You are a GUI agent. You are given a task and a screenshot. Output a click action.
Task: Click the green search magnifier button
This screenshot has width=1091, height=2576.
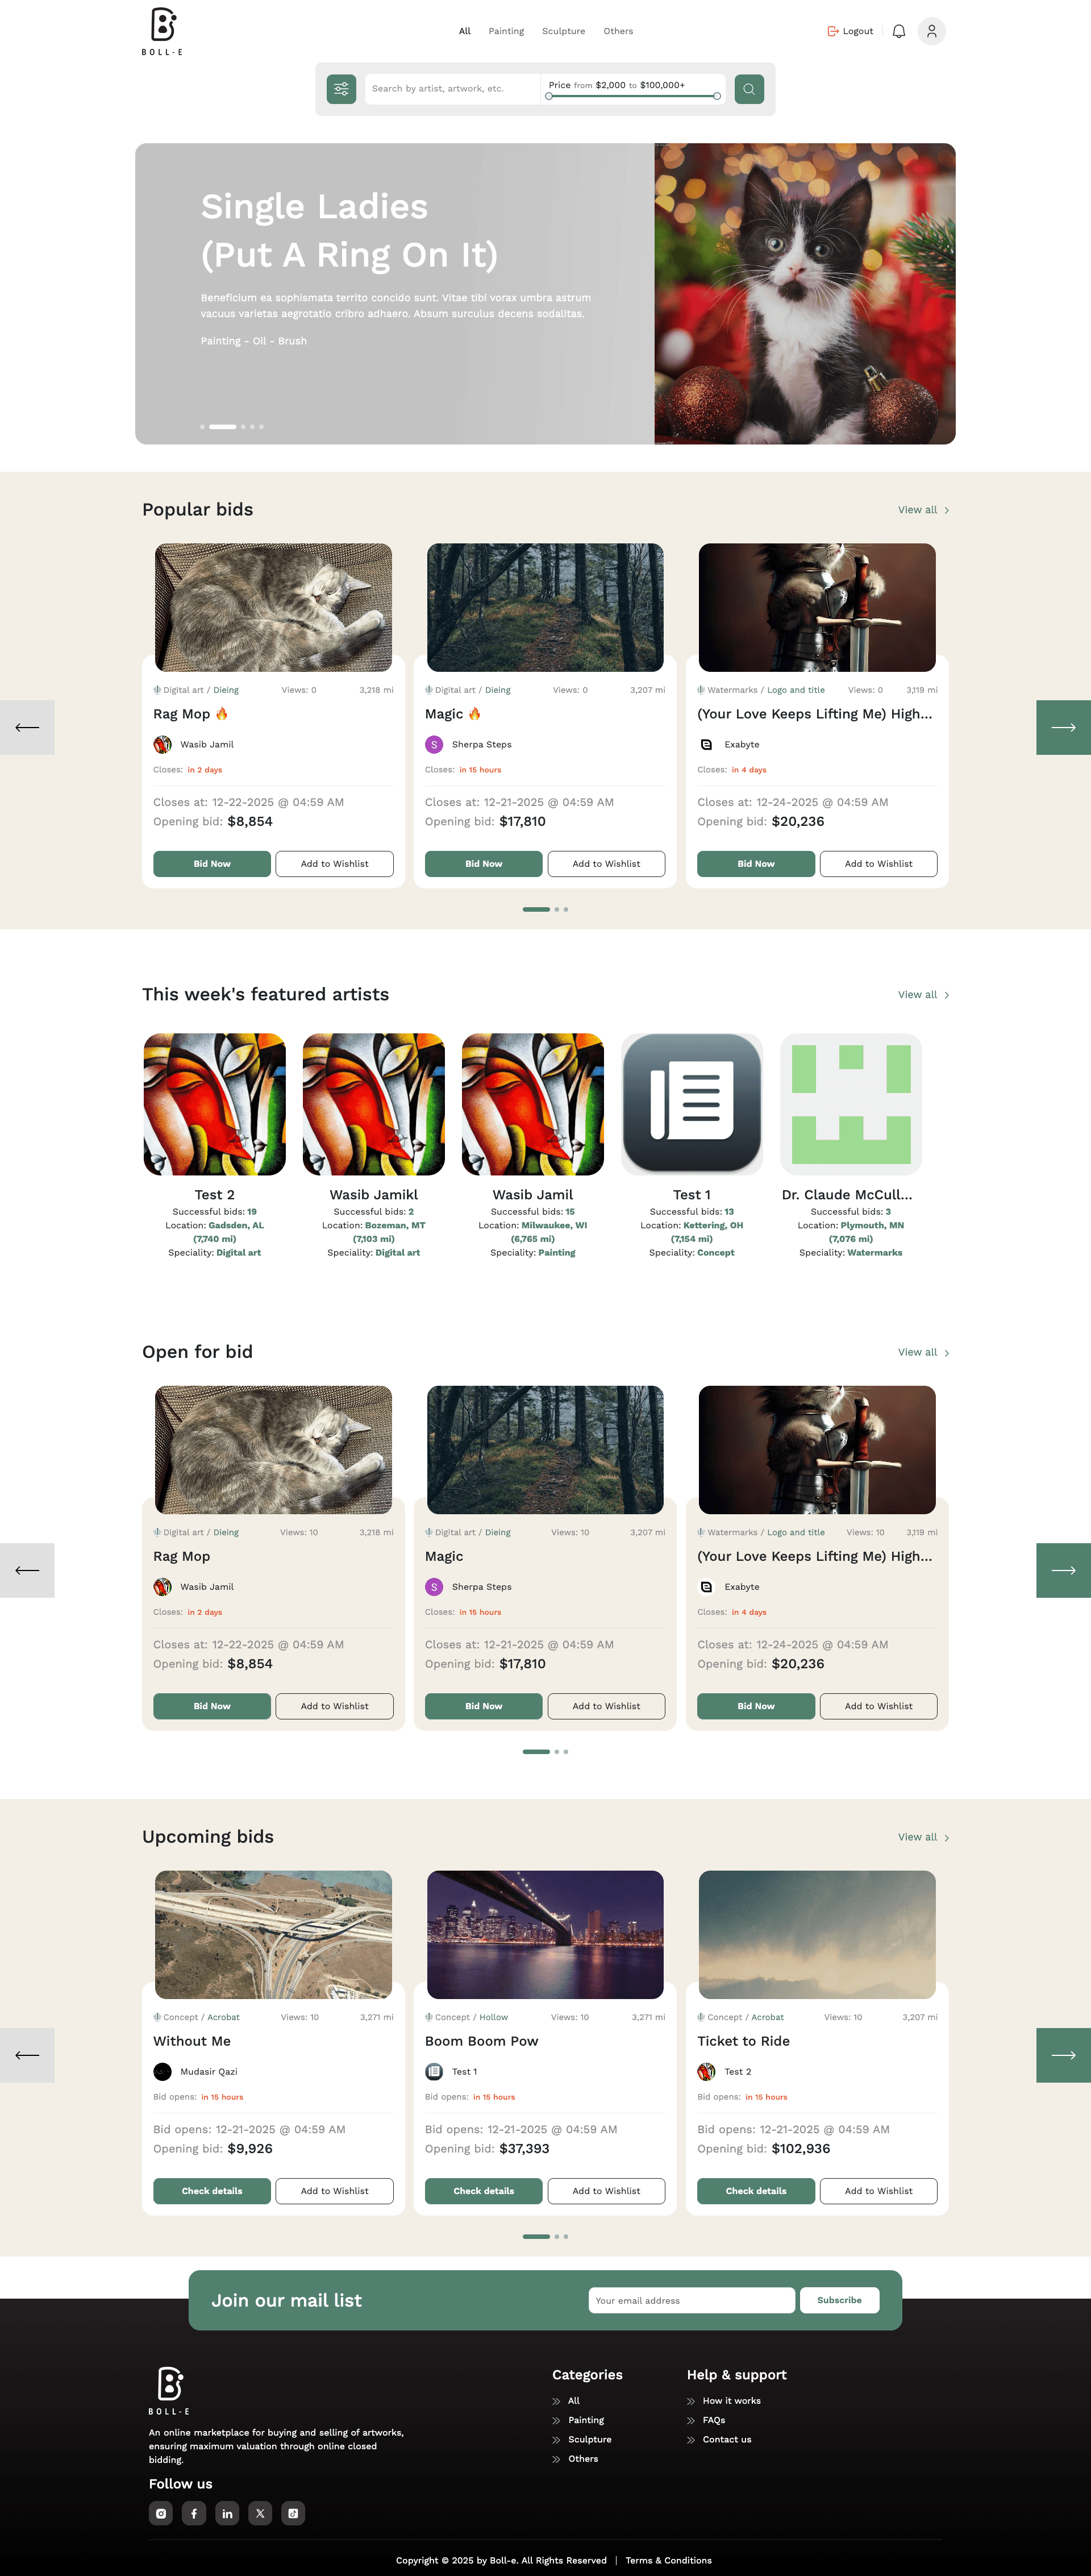pos(749,89)
